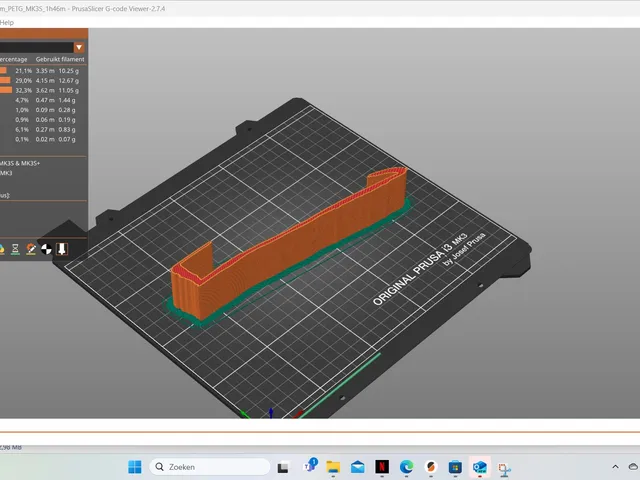Select the 4,7% row percentage
Screen dimensions: 640x480
(x=22, y=100)
